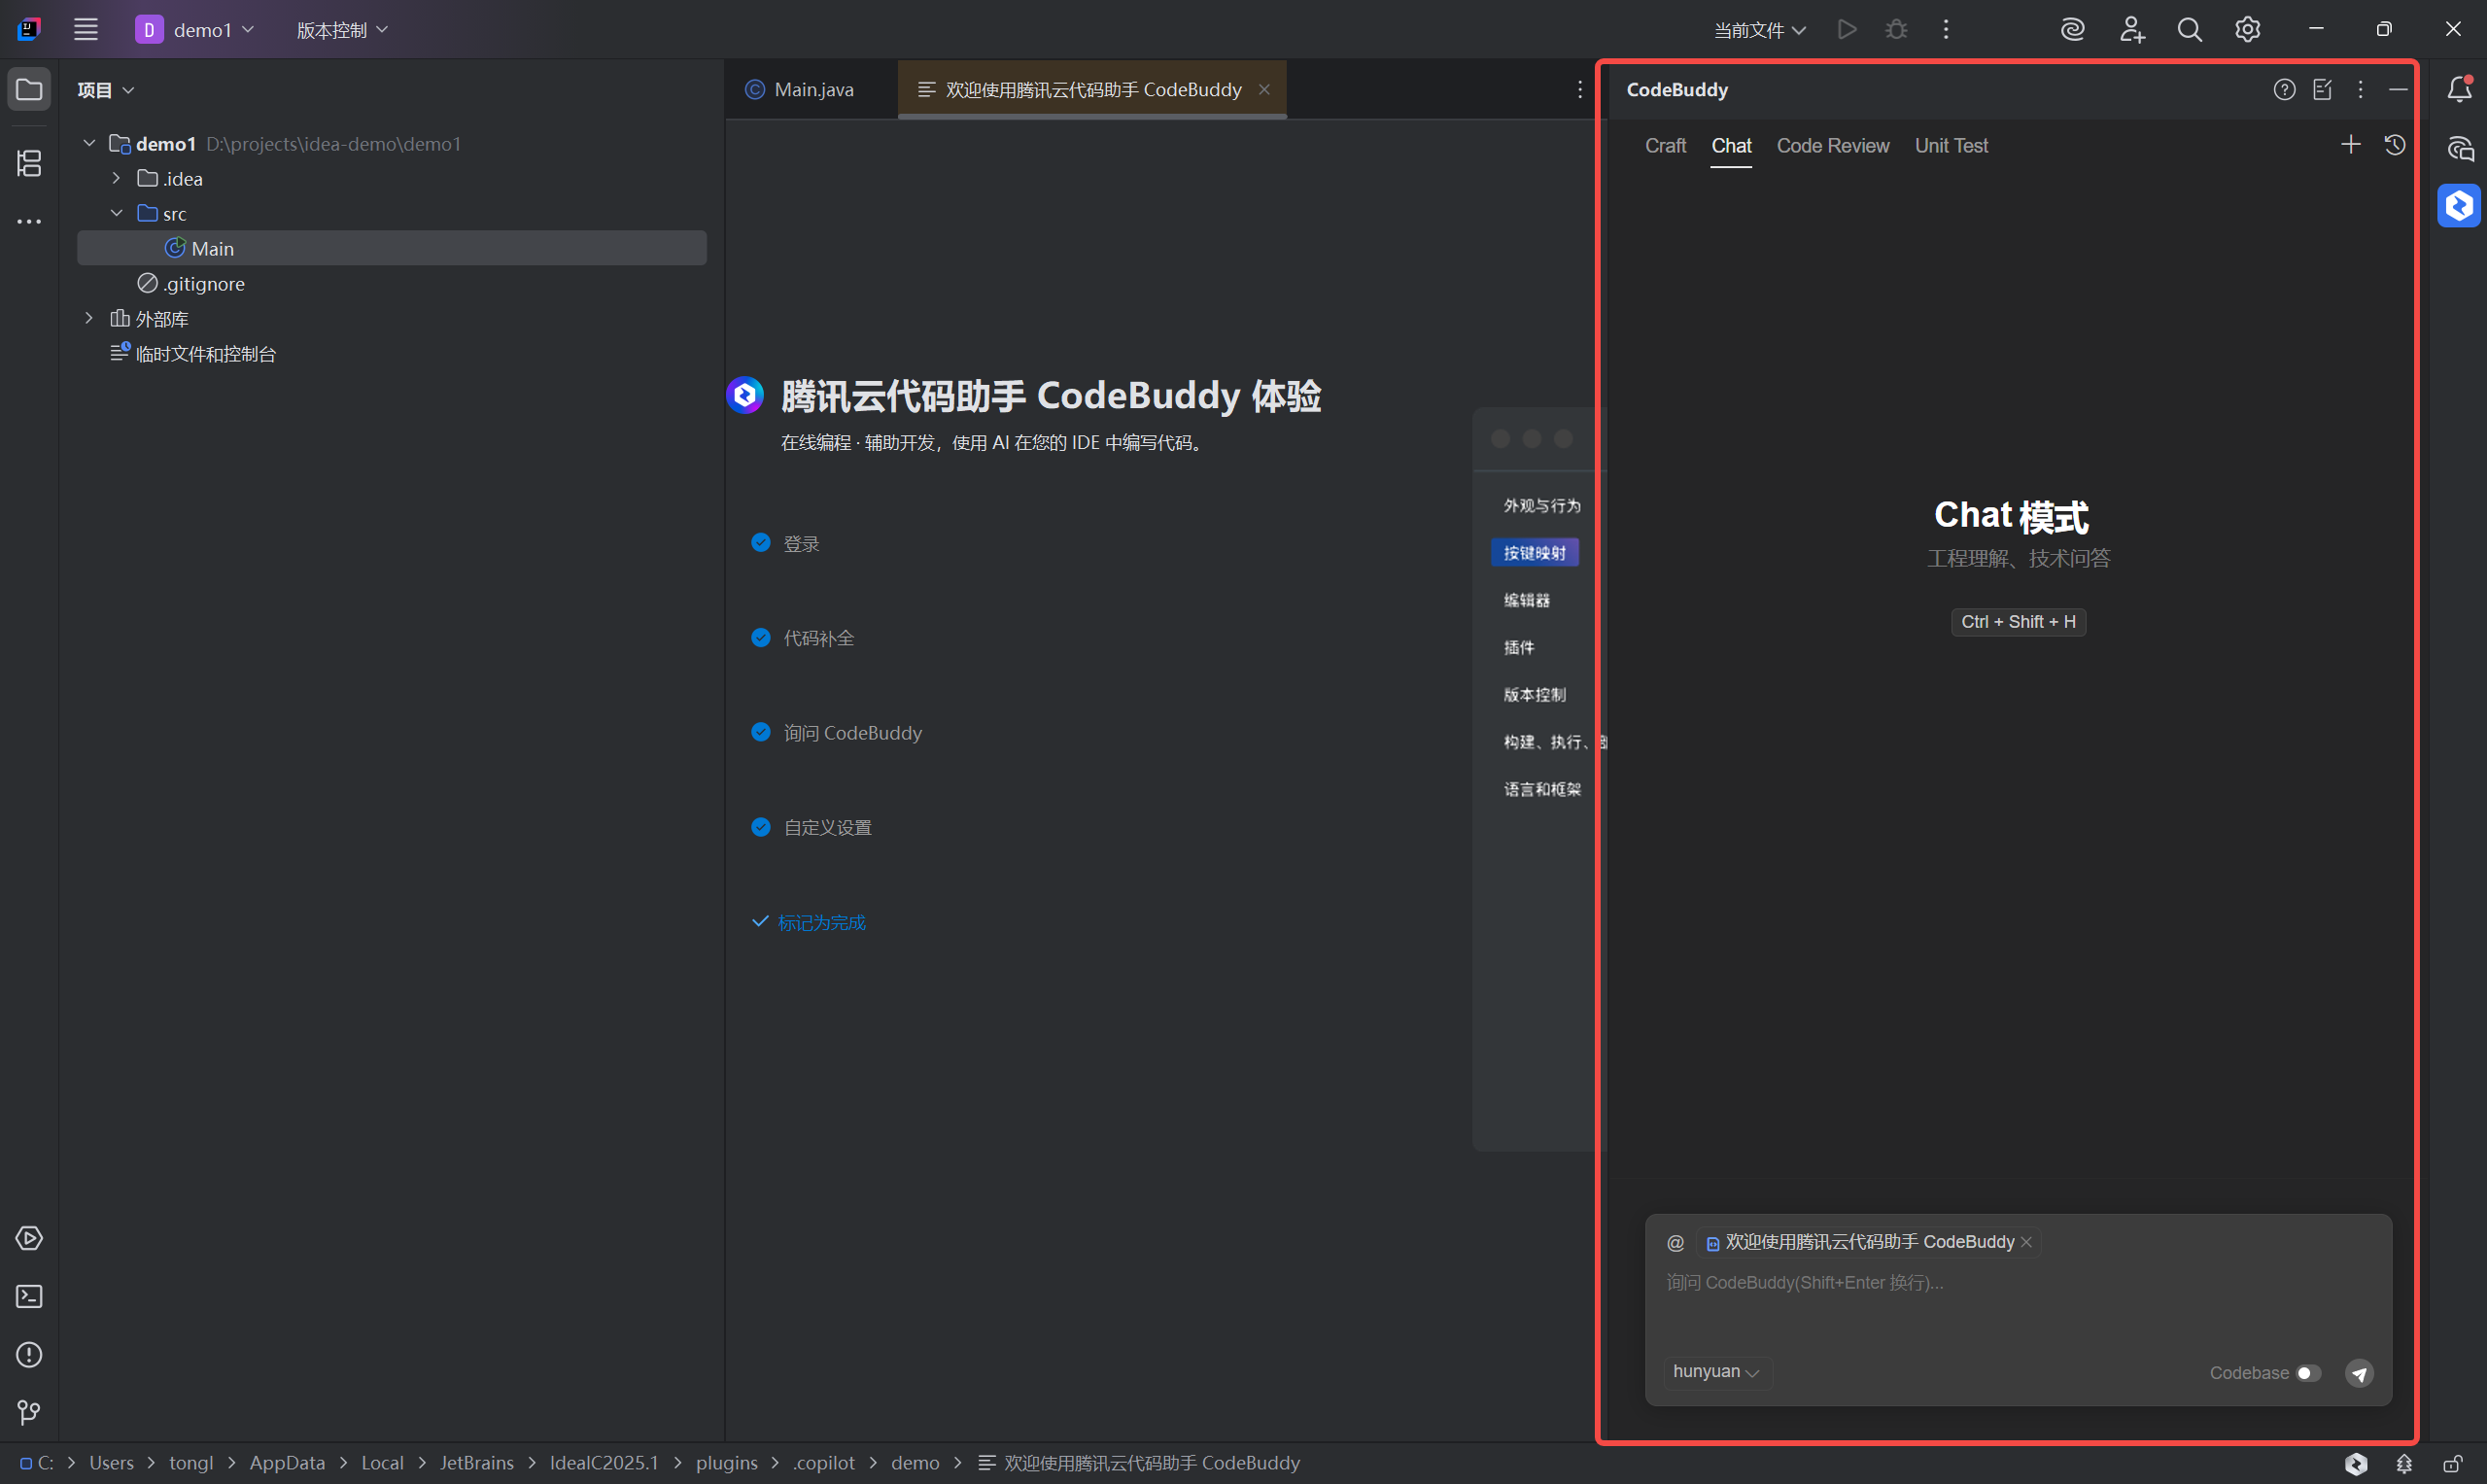Click the 登录 checked step

[800, 543]
